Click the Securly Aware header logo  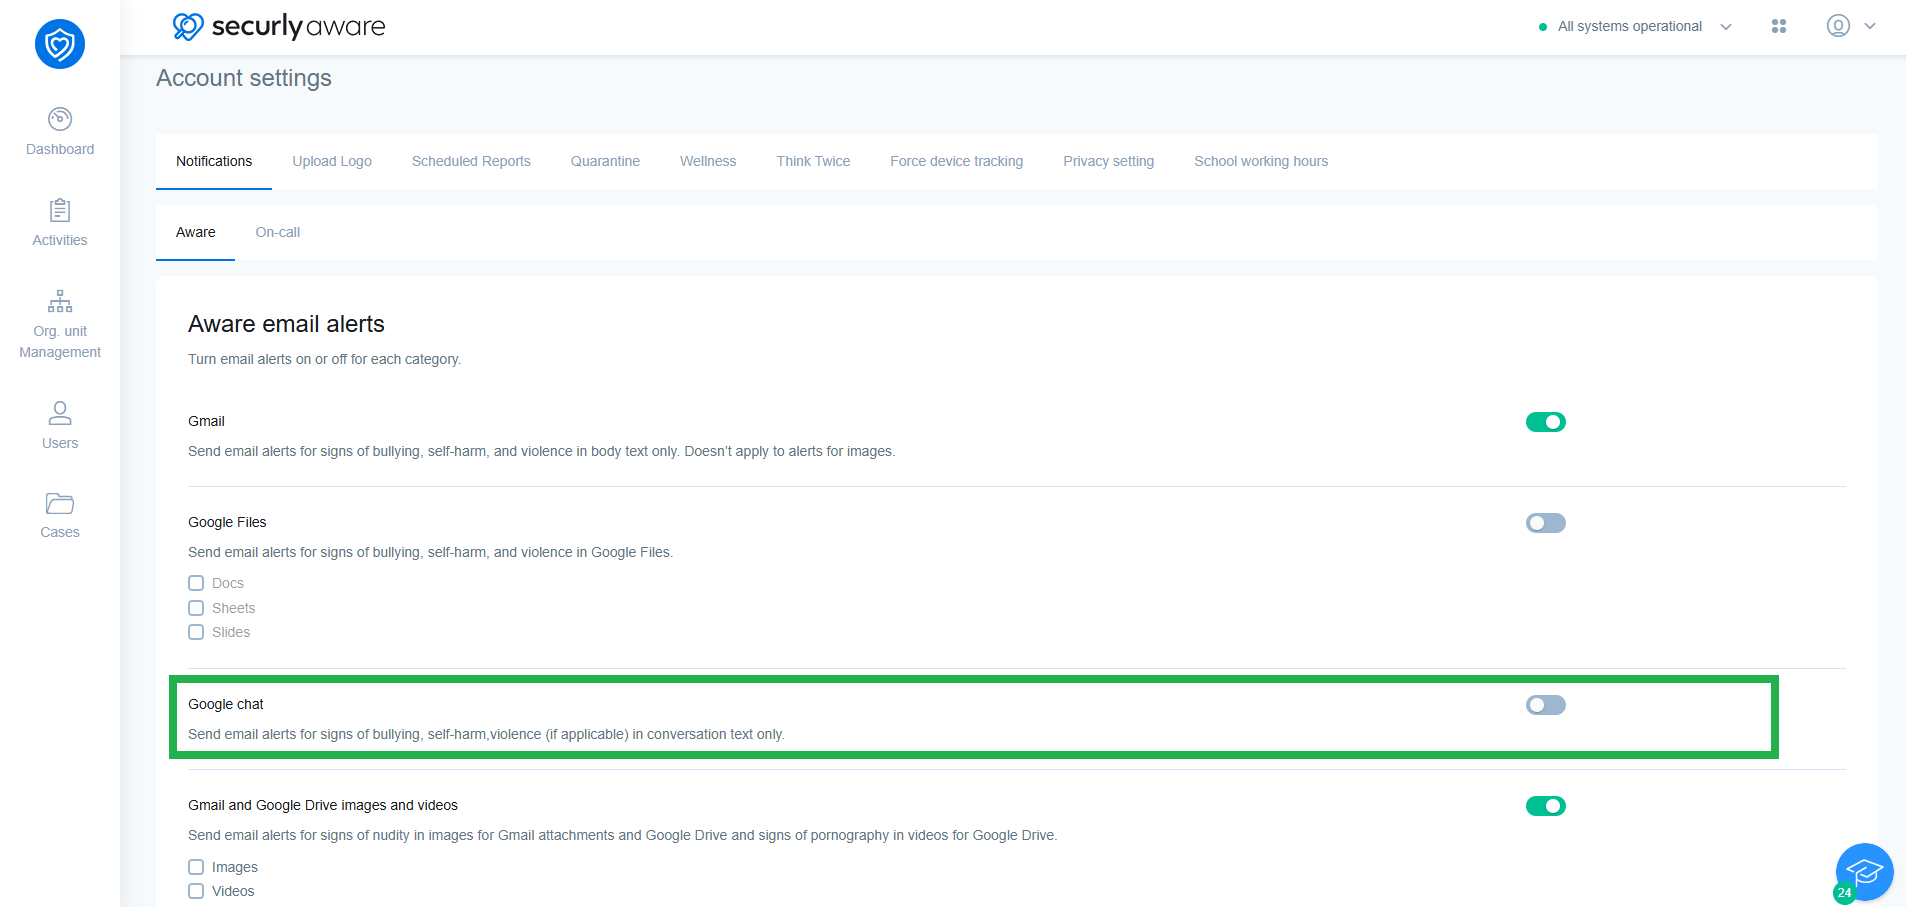point(279,26)
